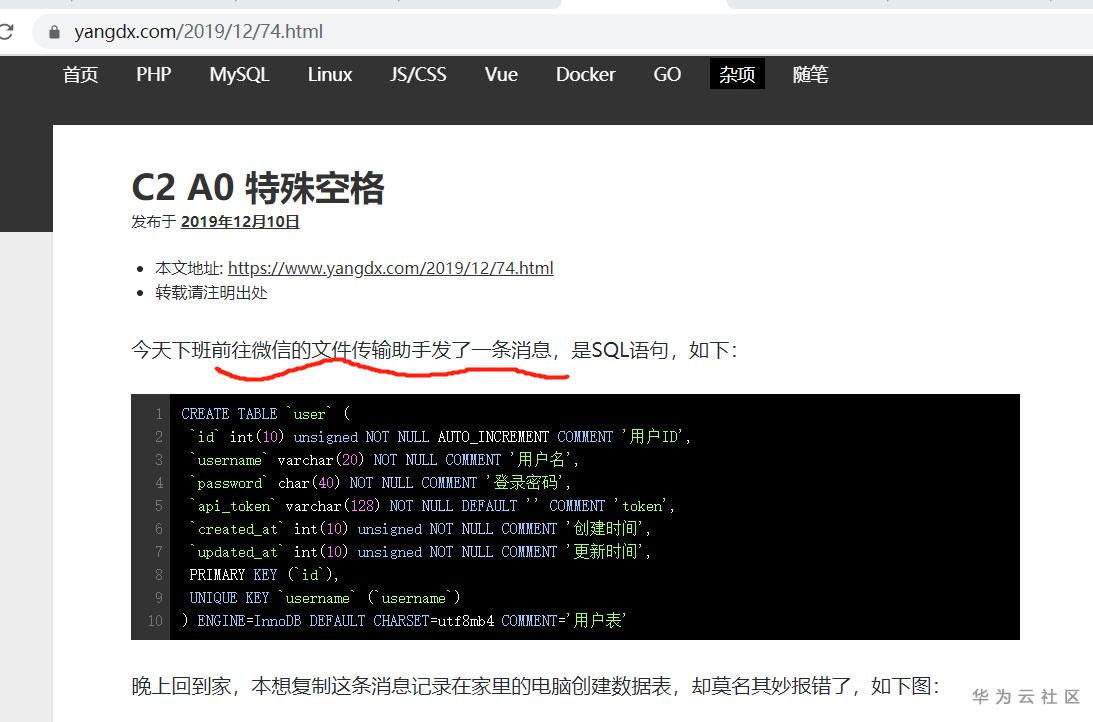Click the padlock site-security icon
1093x722 pixels.
pyautogui.click(x=54, y=32)
